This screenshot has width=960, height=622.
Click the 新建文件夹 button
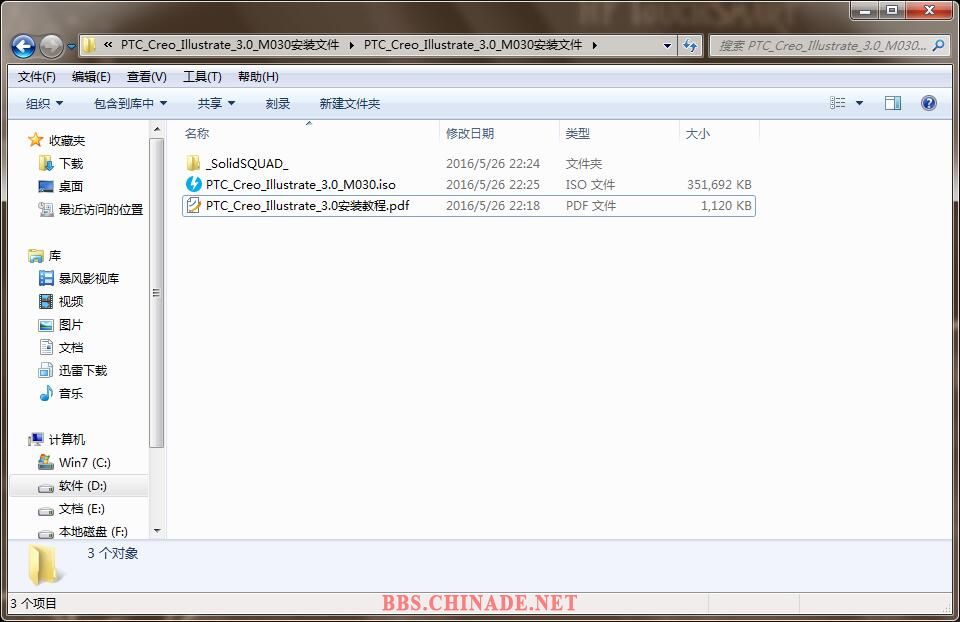[350, 103]
